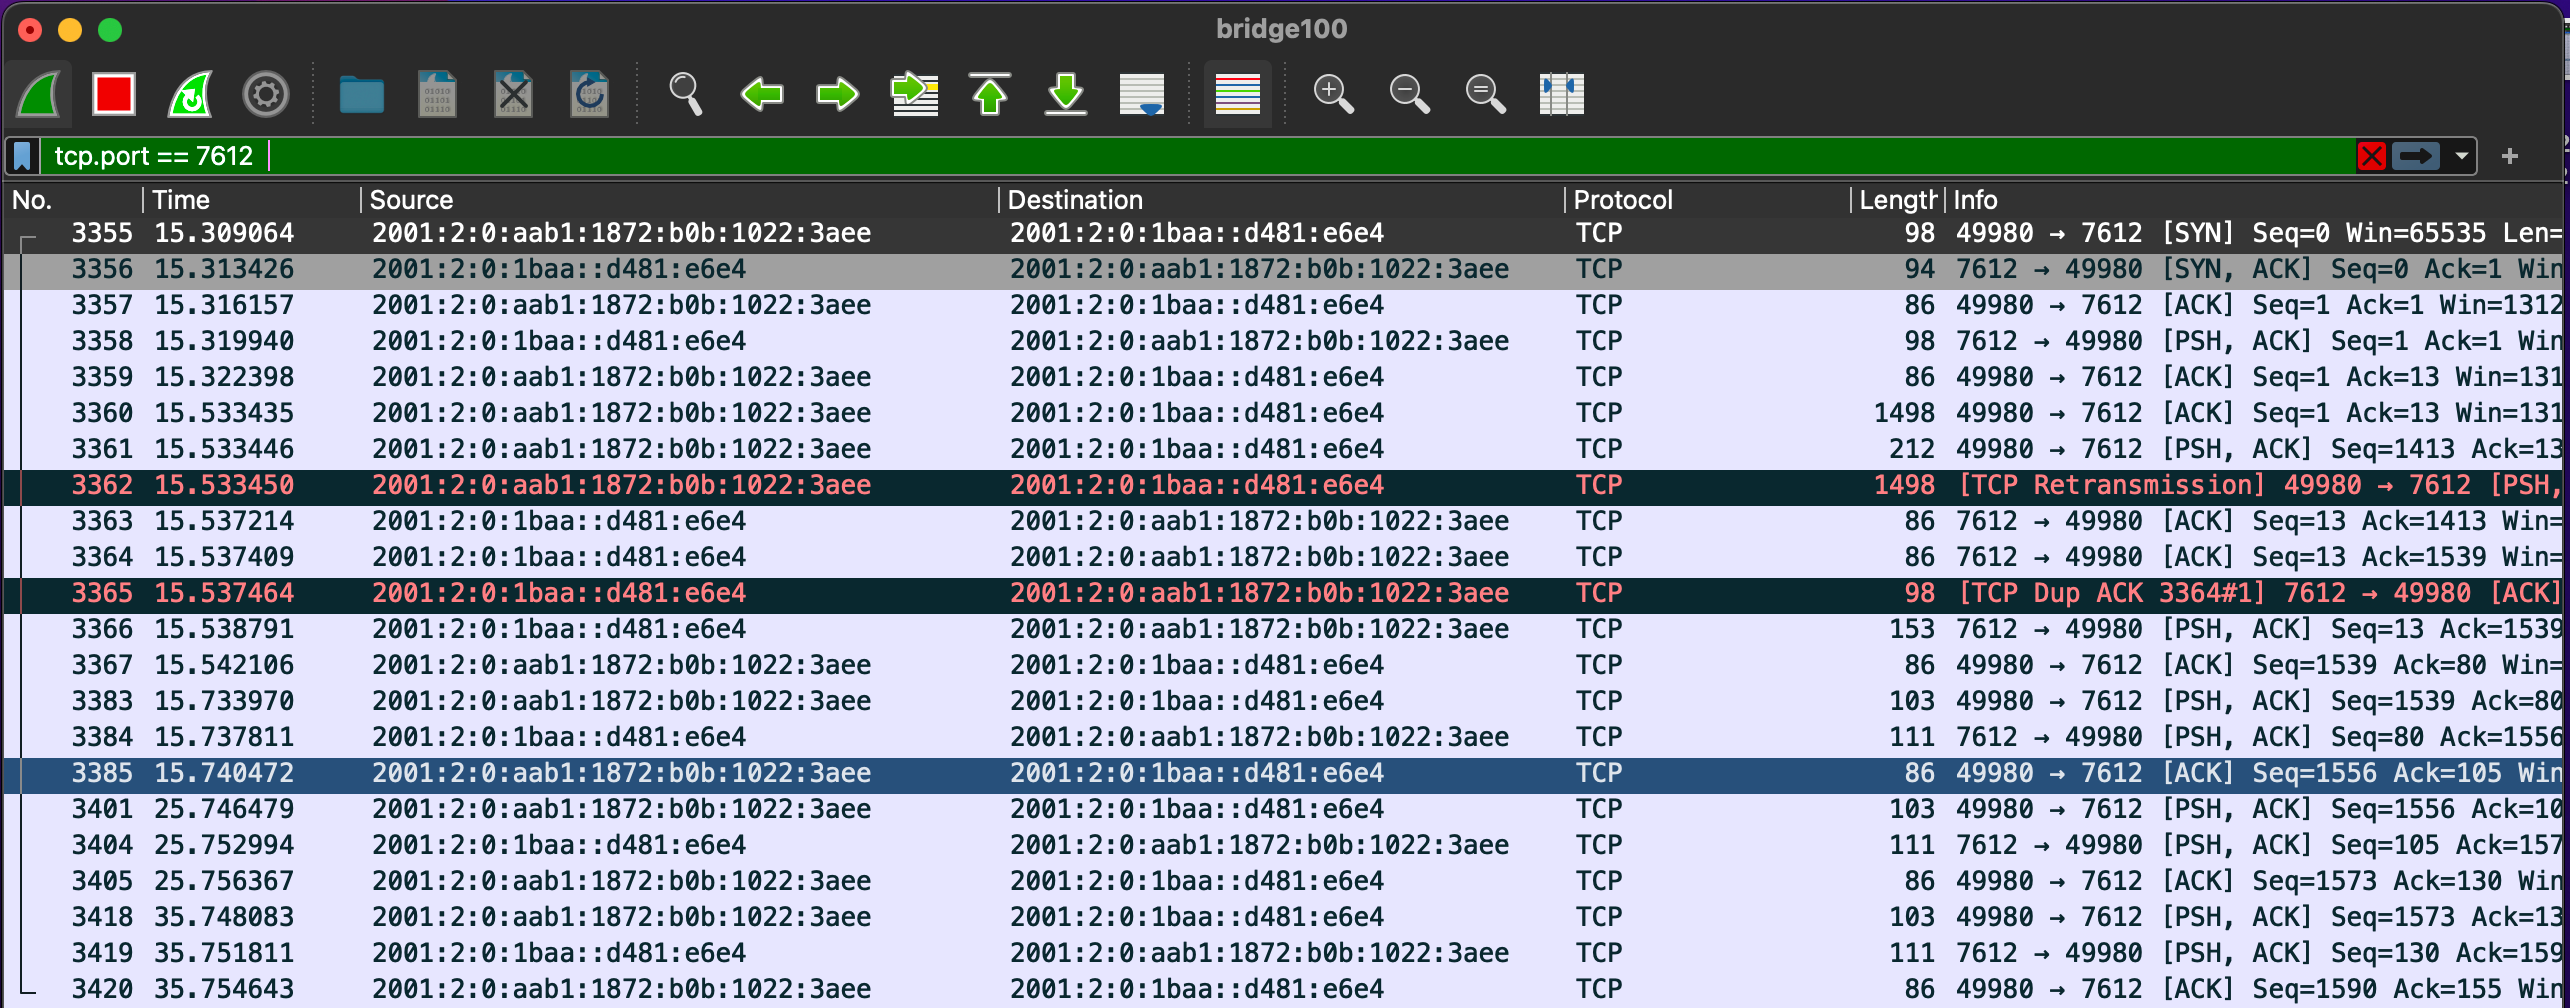Sort by Protocol column header
The width and height of the screenshot is (2570, 1008).
pyautogui.click(x=1708, y=200)
